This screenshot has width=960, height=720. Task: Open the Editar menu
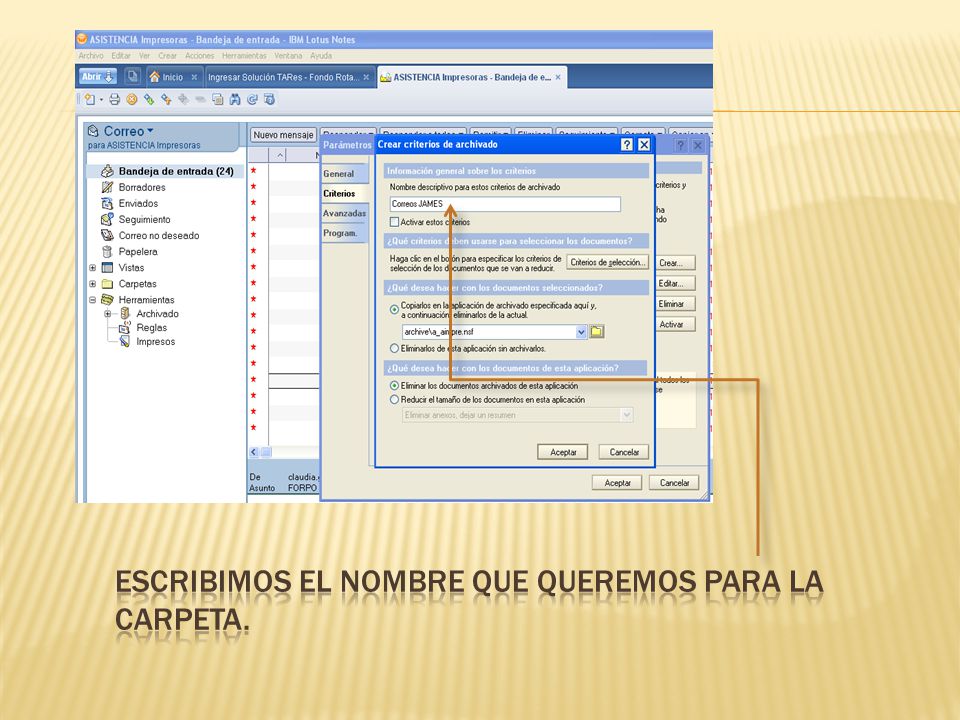121,56
